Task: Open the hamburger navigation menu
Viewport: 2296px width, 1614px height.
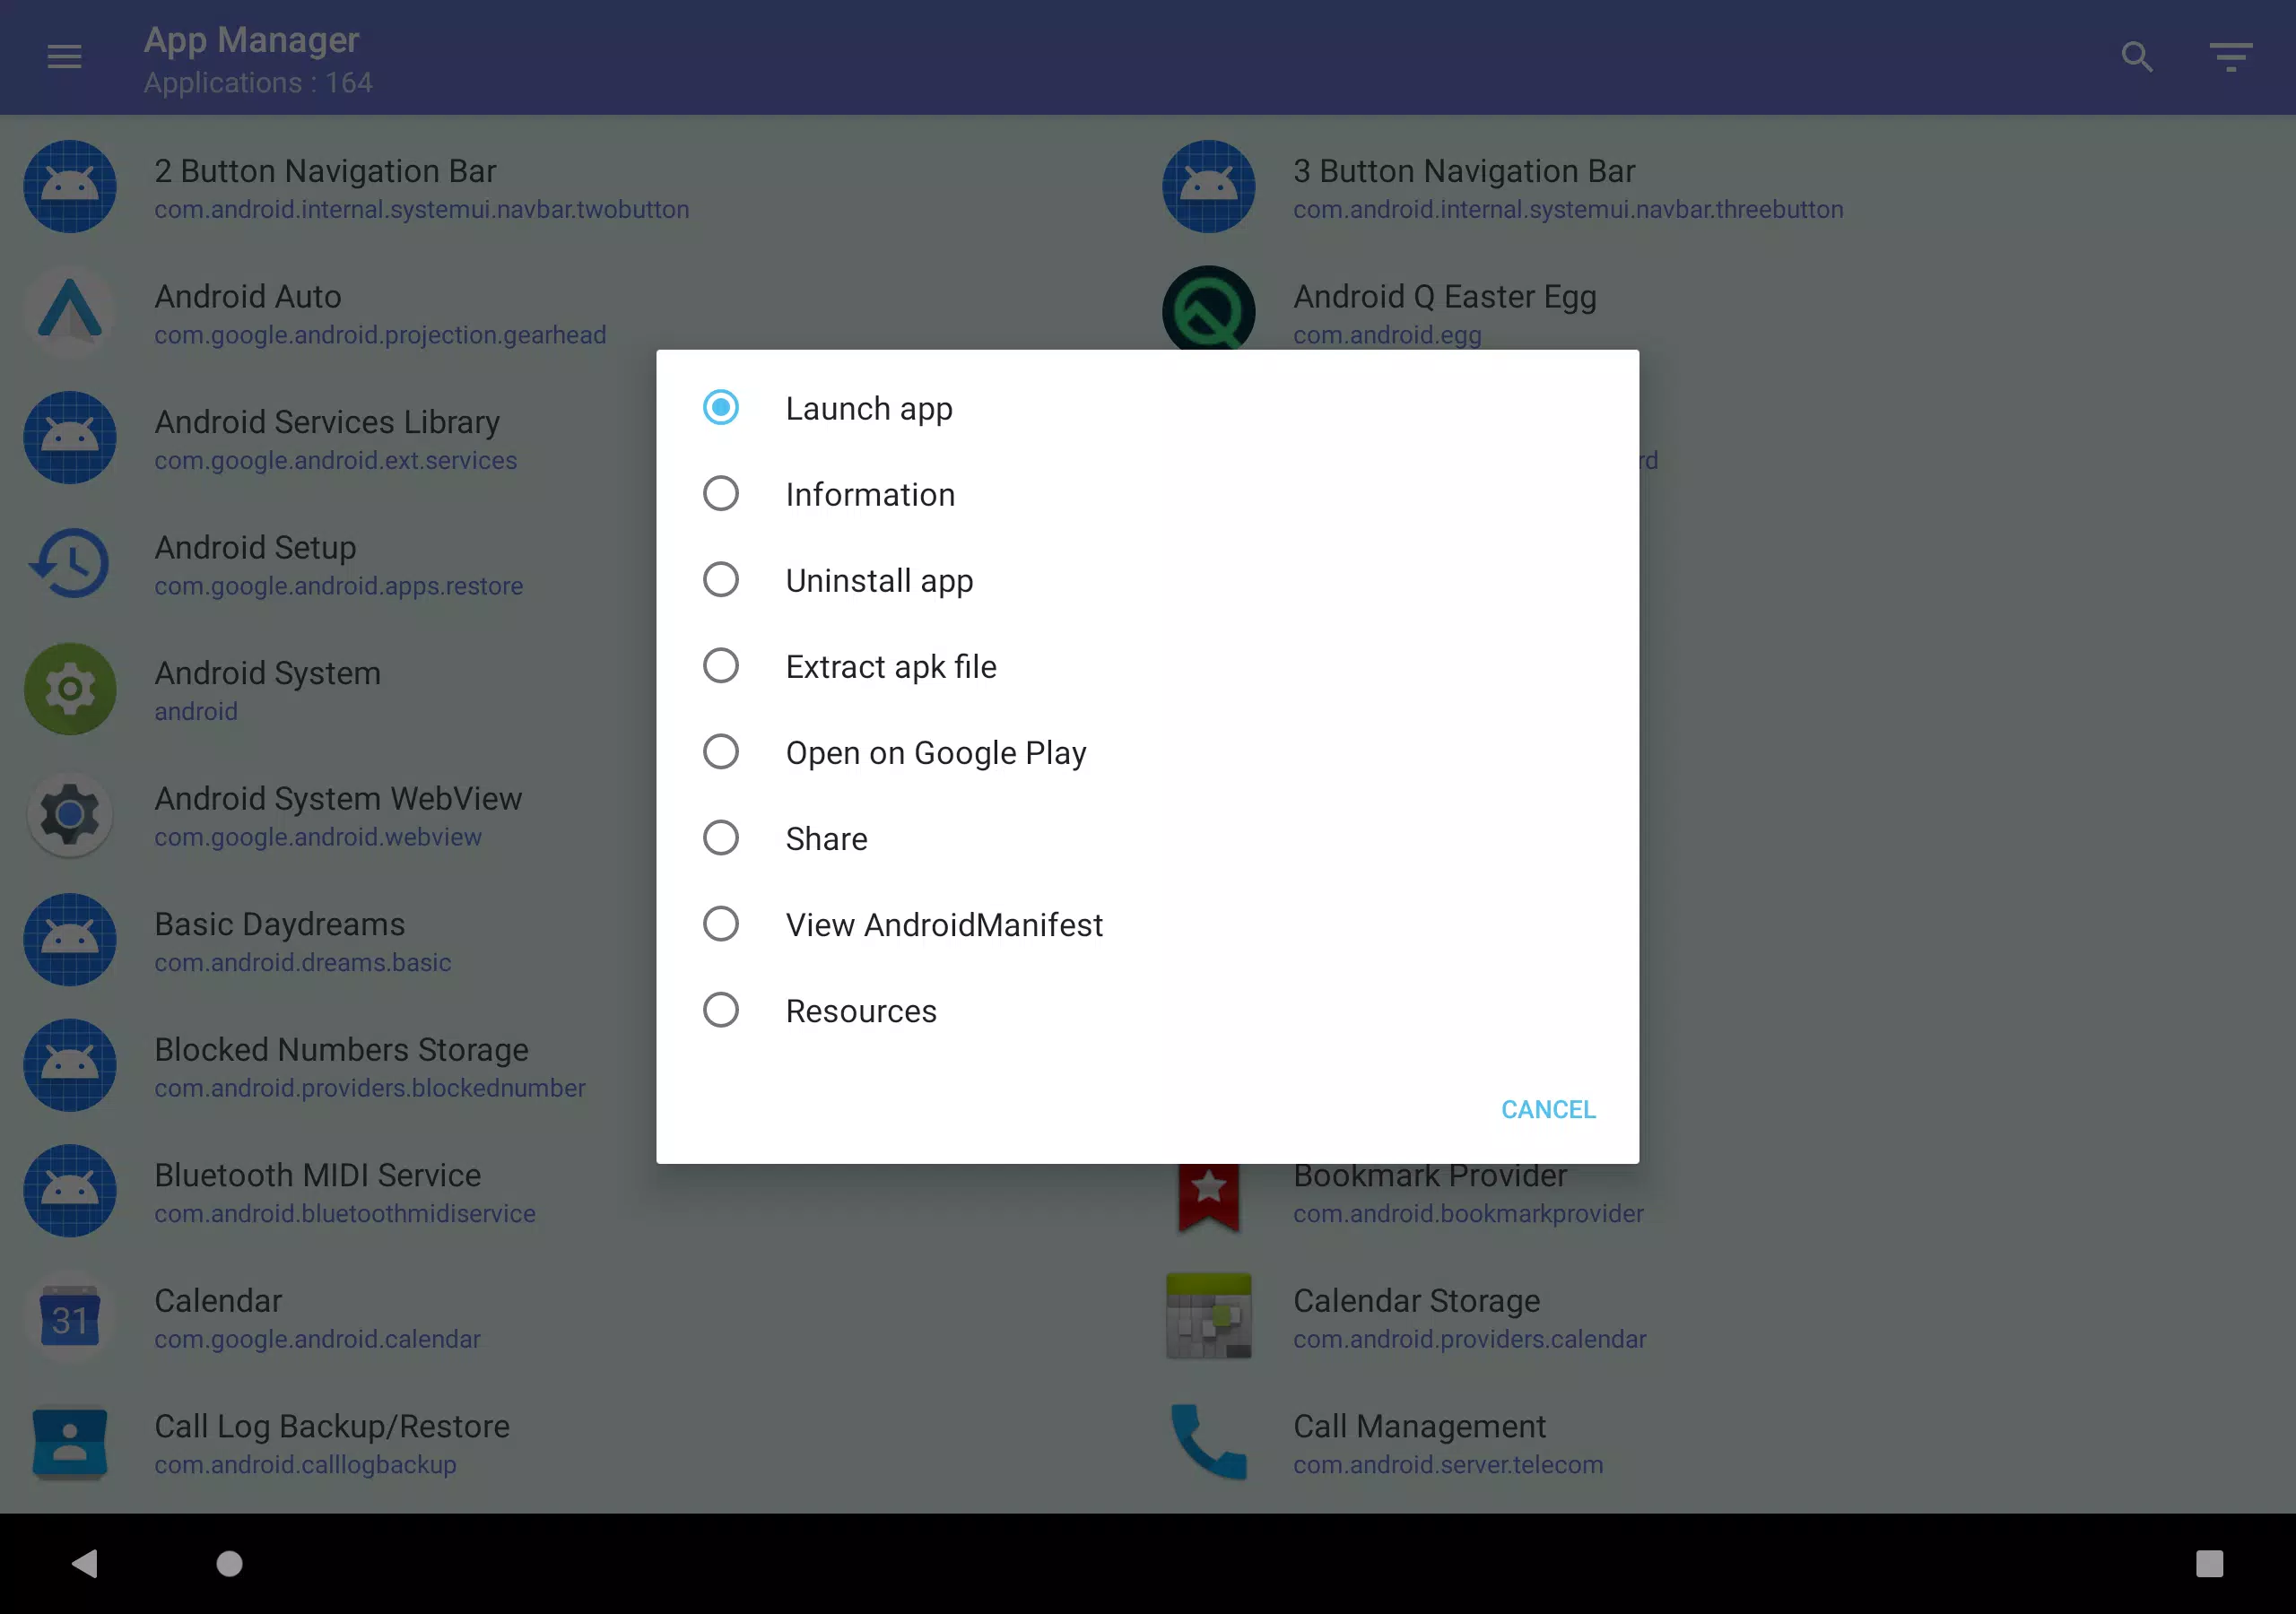Action: [x=64, y=57]
